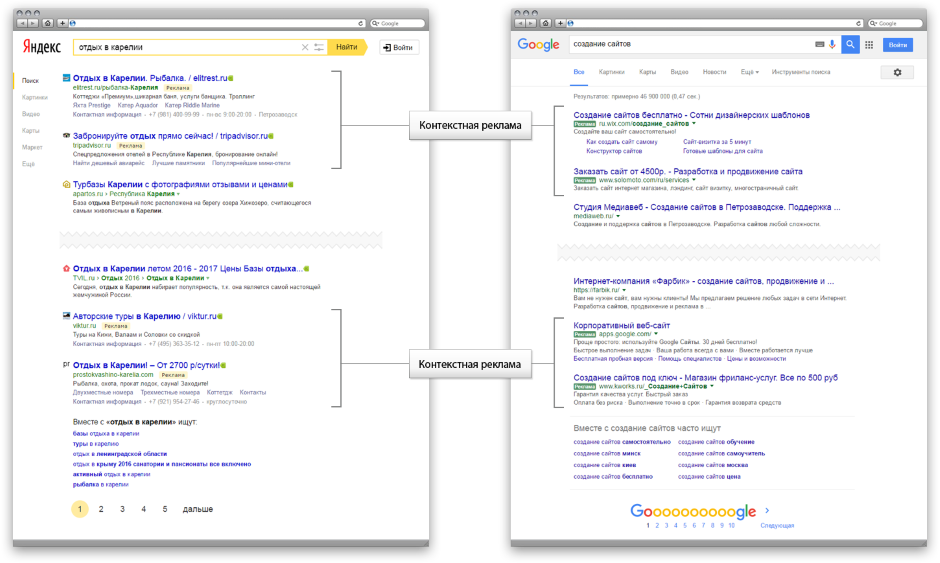The image size is (940, 563).
Task: Expand the arrow after the TVIL.ru breadcrumb
Action: [208, 278]
